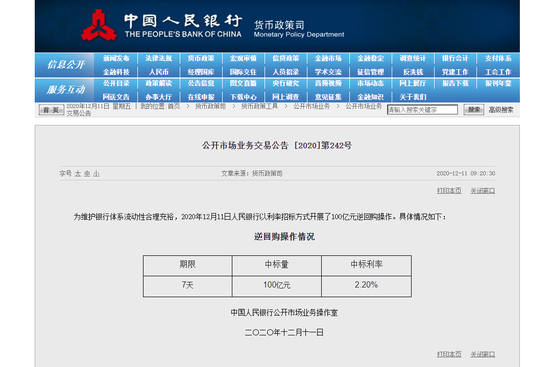The height and width of the screenshot is (367, 550).
Task: Select 网上展厅 in service menu
Action: point(413,84)
